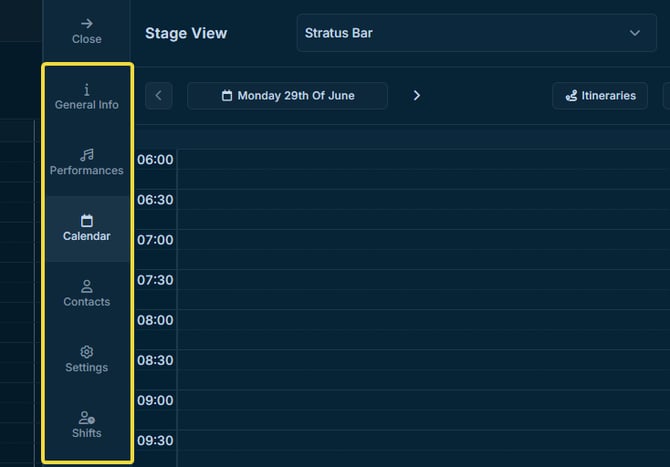Open the Stratus Bar stage dropdown
Viewport: 670px width, 467px height.
[472, 33]
